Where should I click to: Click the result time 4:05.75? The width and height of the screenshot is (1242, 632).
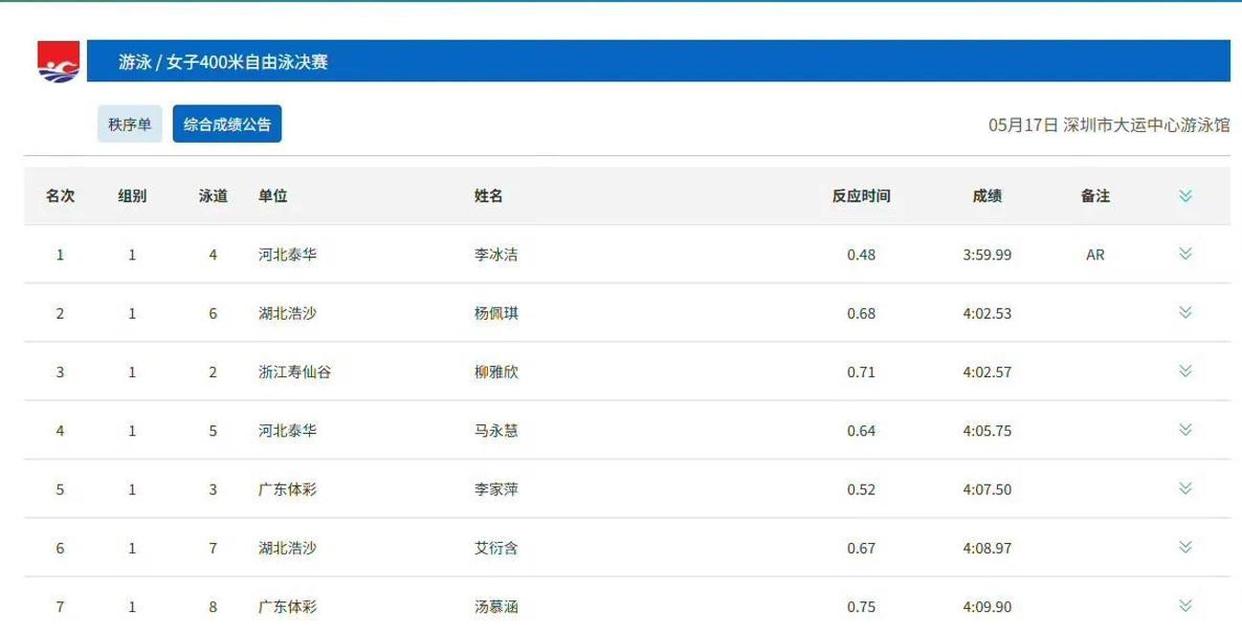tap(987, 431)
